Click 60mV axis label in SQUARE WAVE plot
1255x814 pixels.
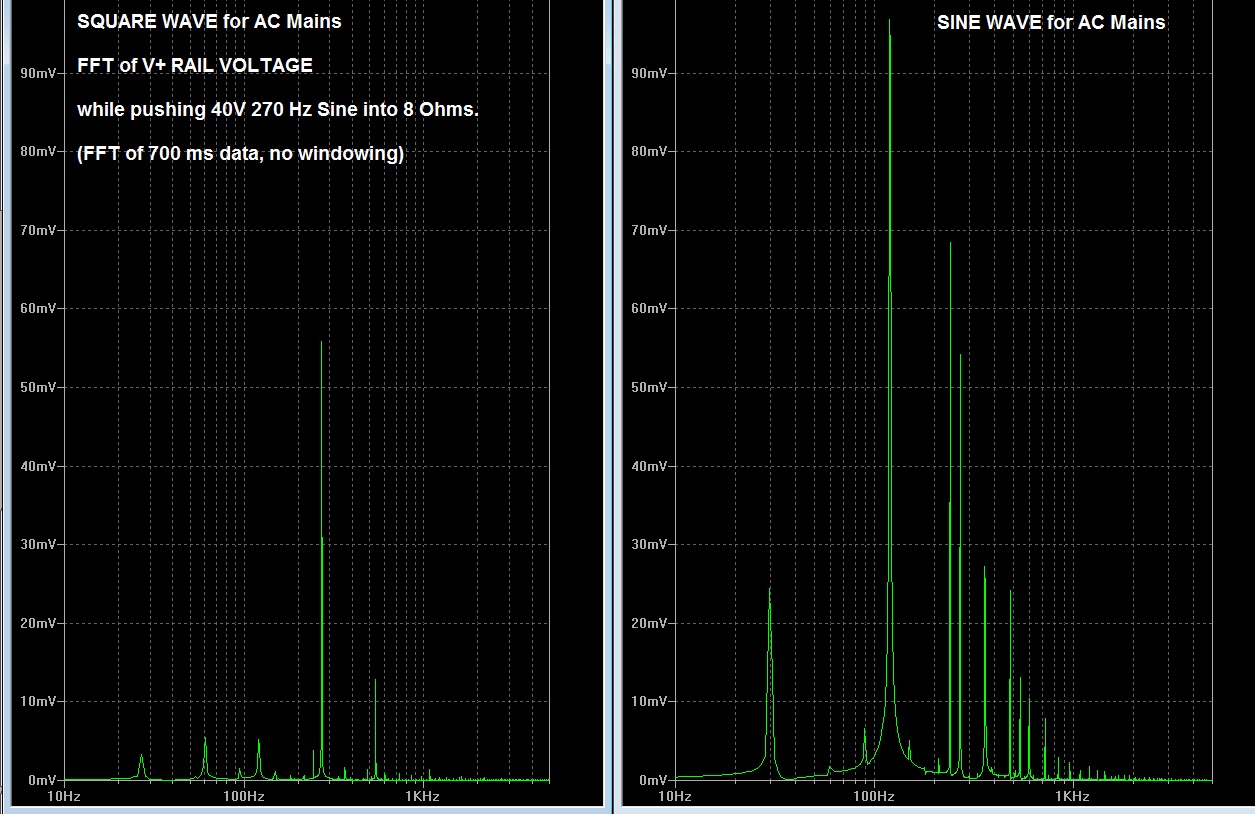pos(36,308)
